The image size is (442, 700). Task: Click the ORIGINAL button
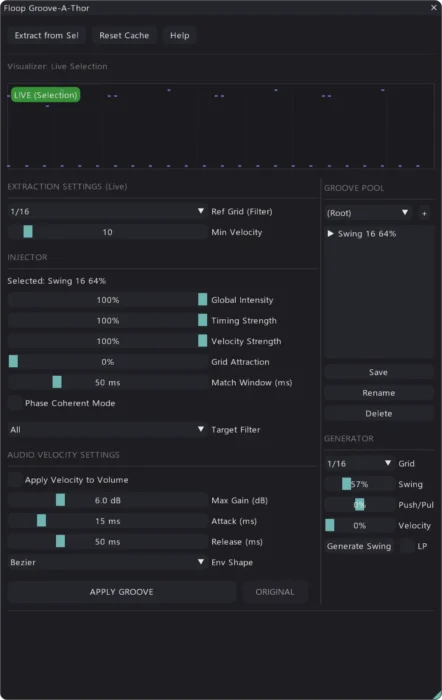point(275,592)
